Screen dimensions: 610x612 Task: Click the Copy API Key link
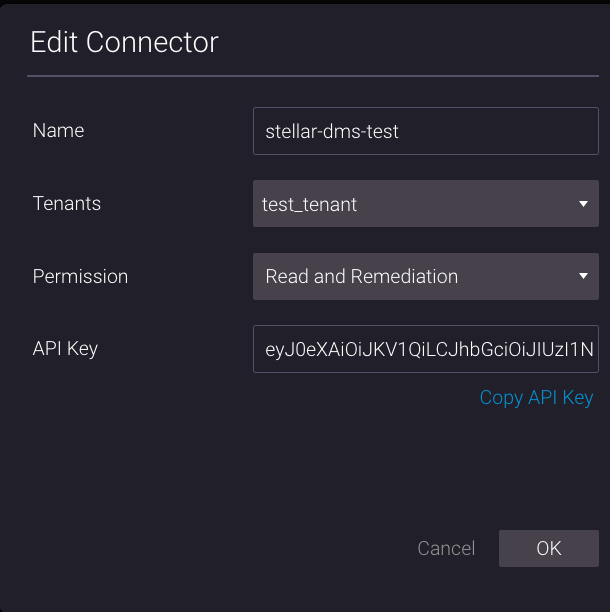pyautogui.click(x=536, y=397)
